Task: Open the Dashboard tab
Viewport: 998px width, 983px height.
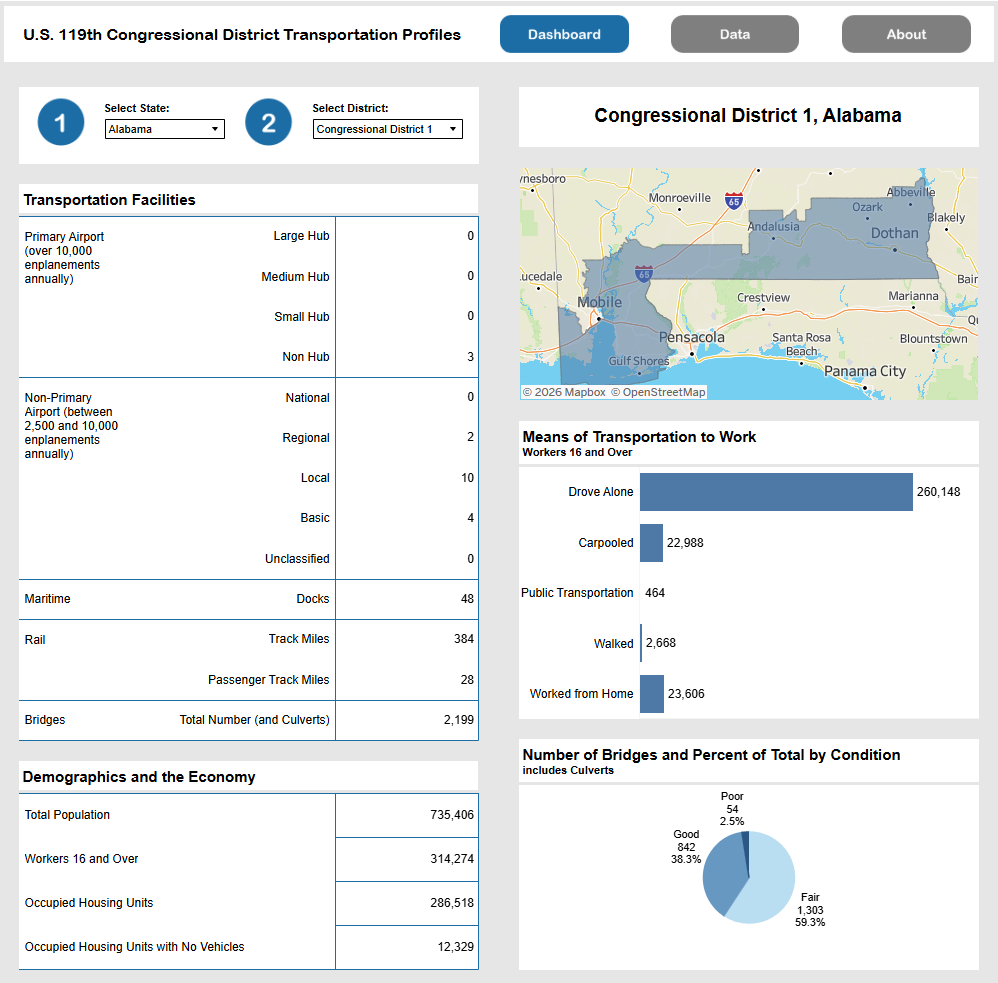Action: tap(564, 34)
